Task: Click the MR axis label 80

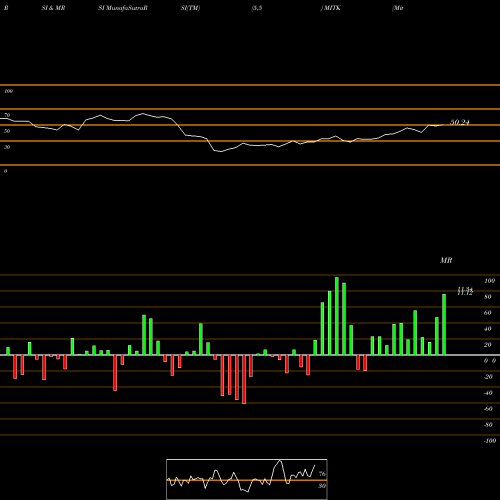Action: point(488,297)
